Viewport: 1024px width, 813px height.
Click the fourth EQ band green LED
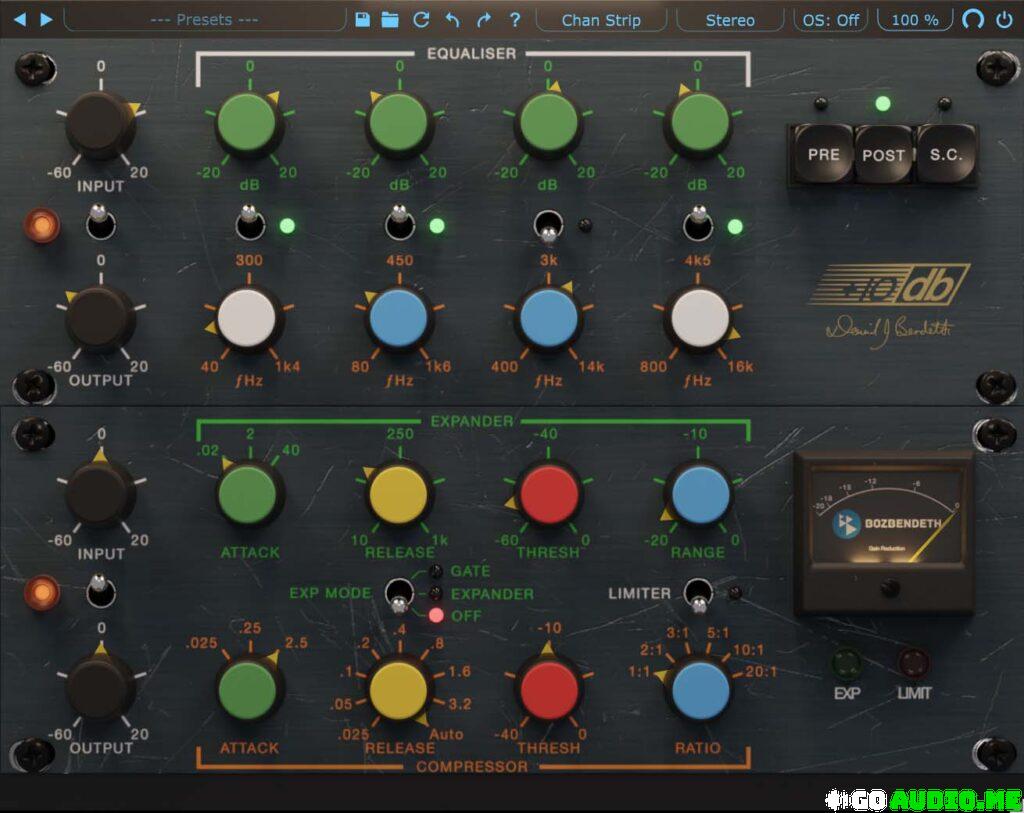tap(735, 226)
